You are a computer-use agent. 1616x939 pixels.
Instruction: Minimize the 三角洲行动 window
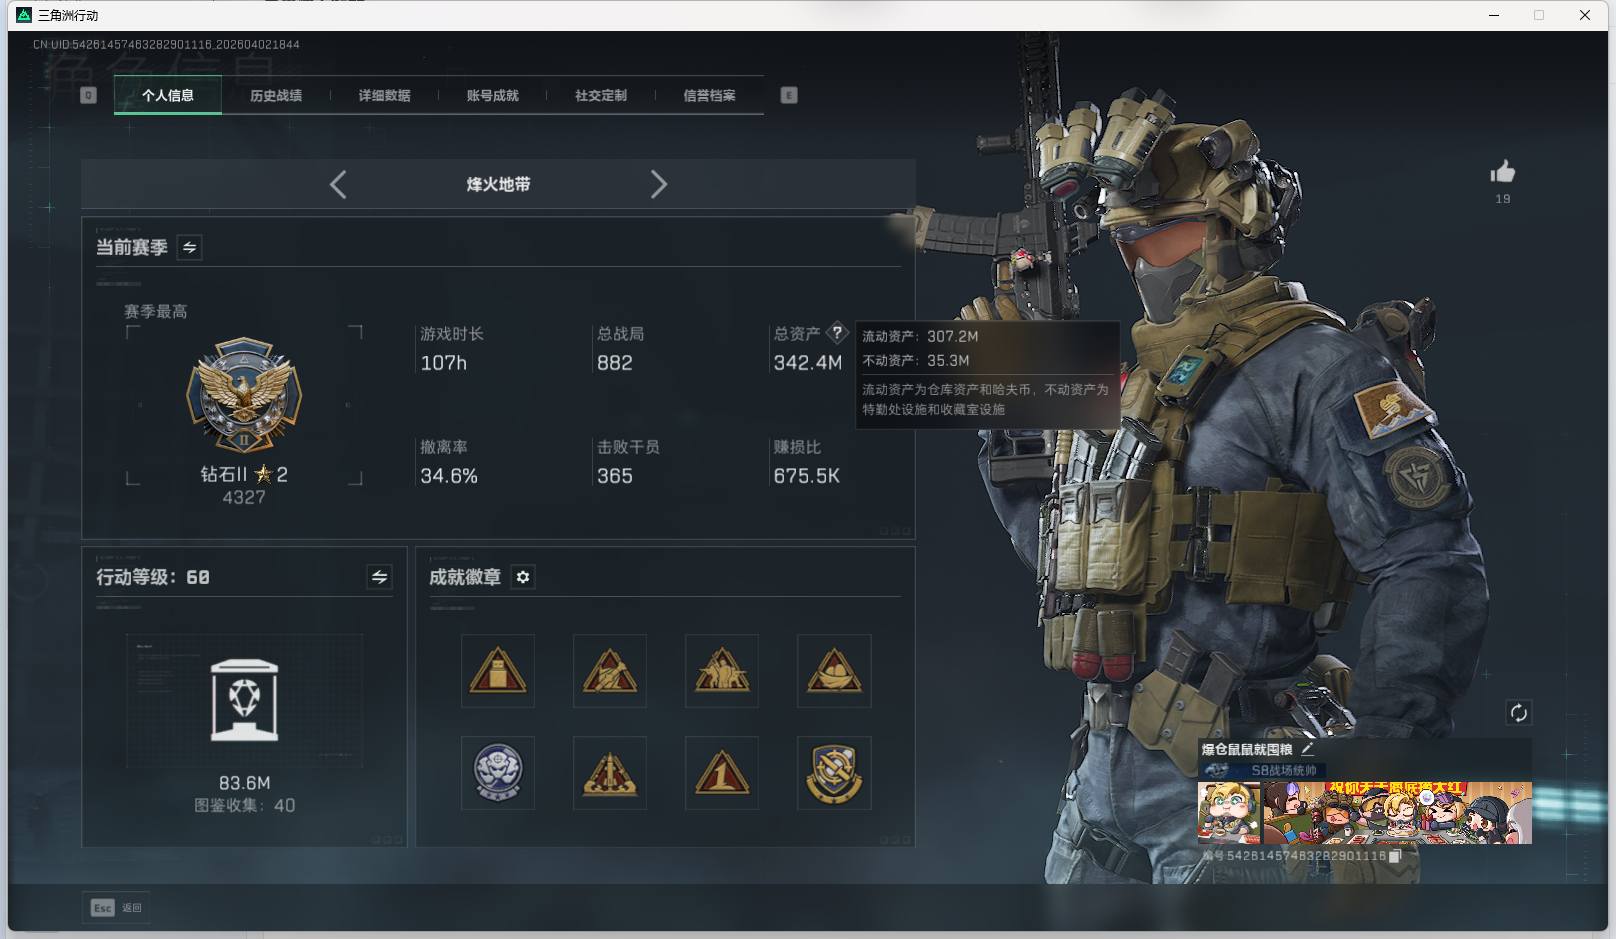pos(1494,15)
